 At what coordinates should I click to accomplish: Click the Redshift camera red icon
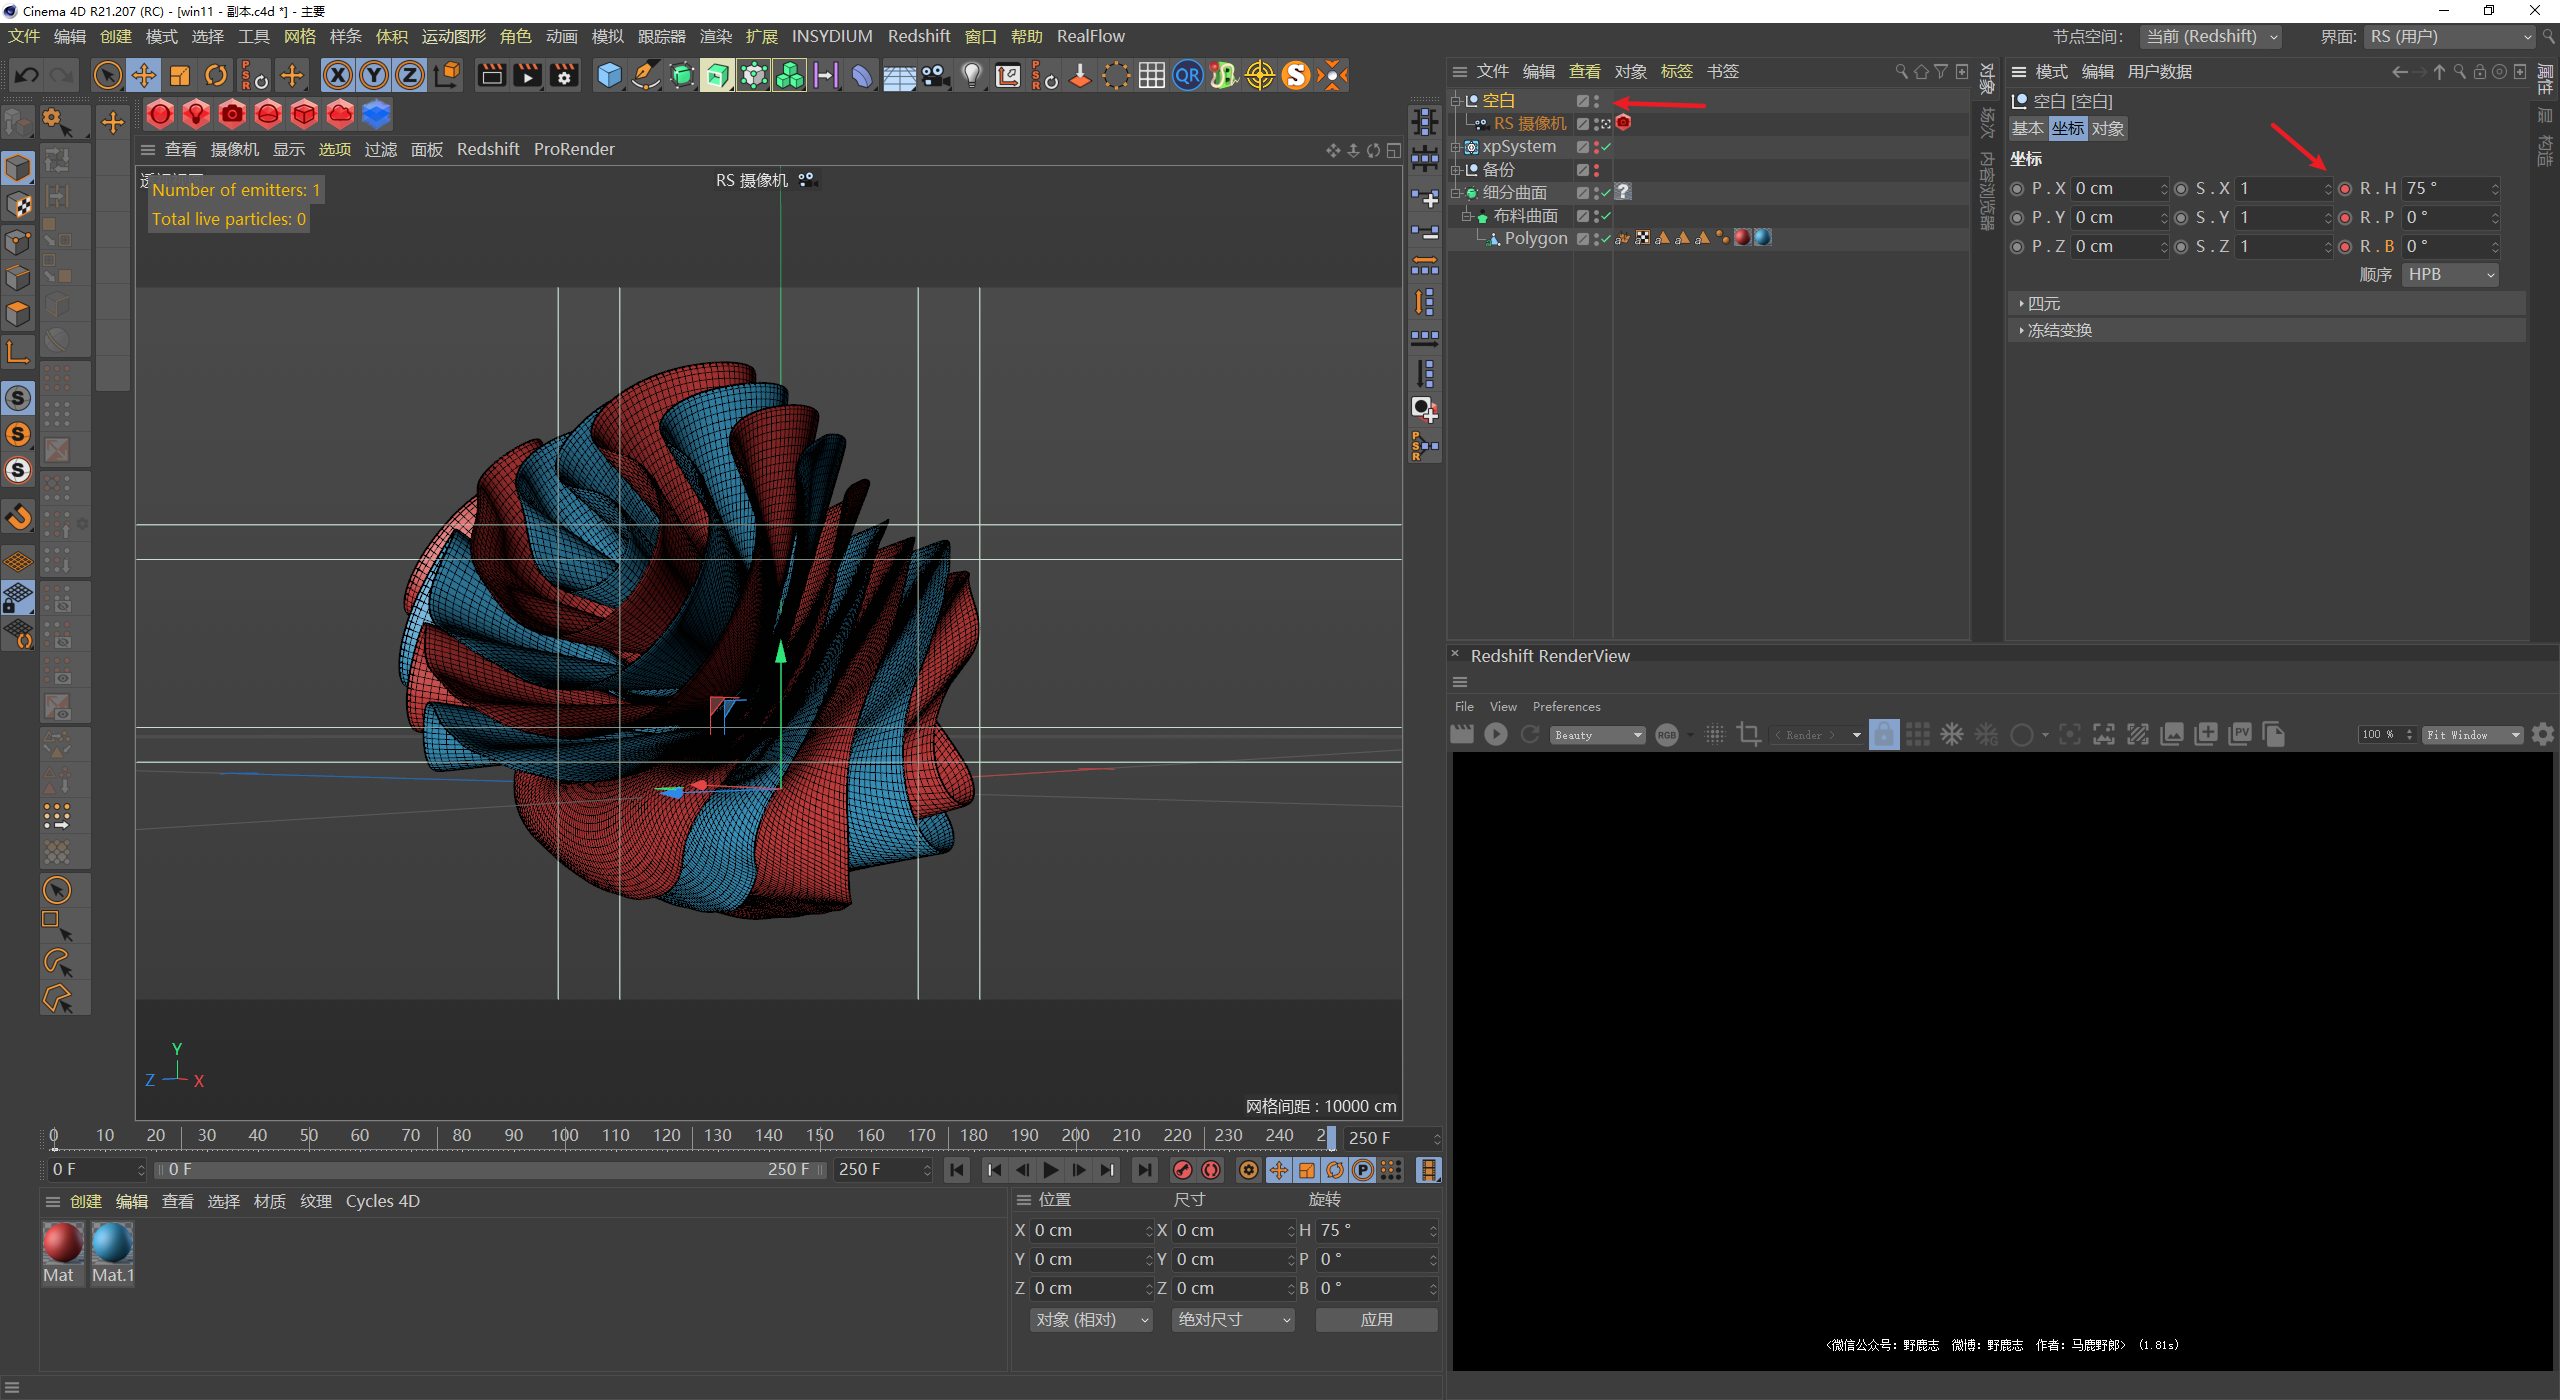point(232,115)
